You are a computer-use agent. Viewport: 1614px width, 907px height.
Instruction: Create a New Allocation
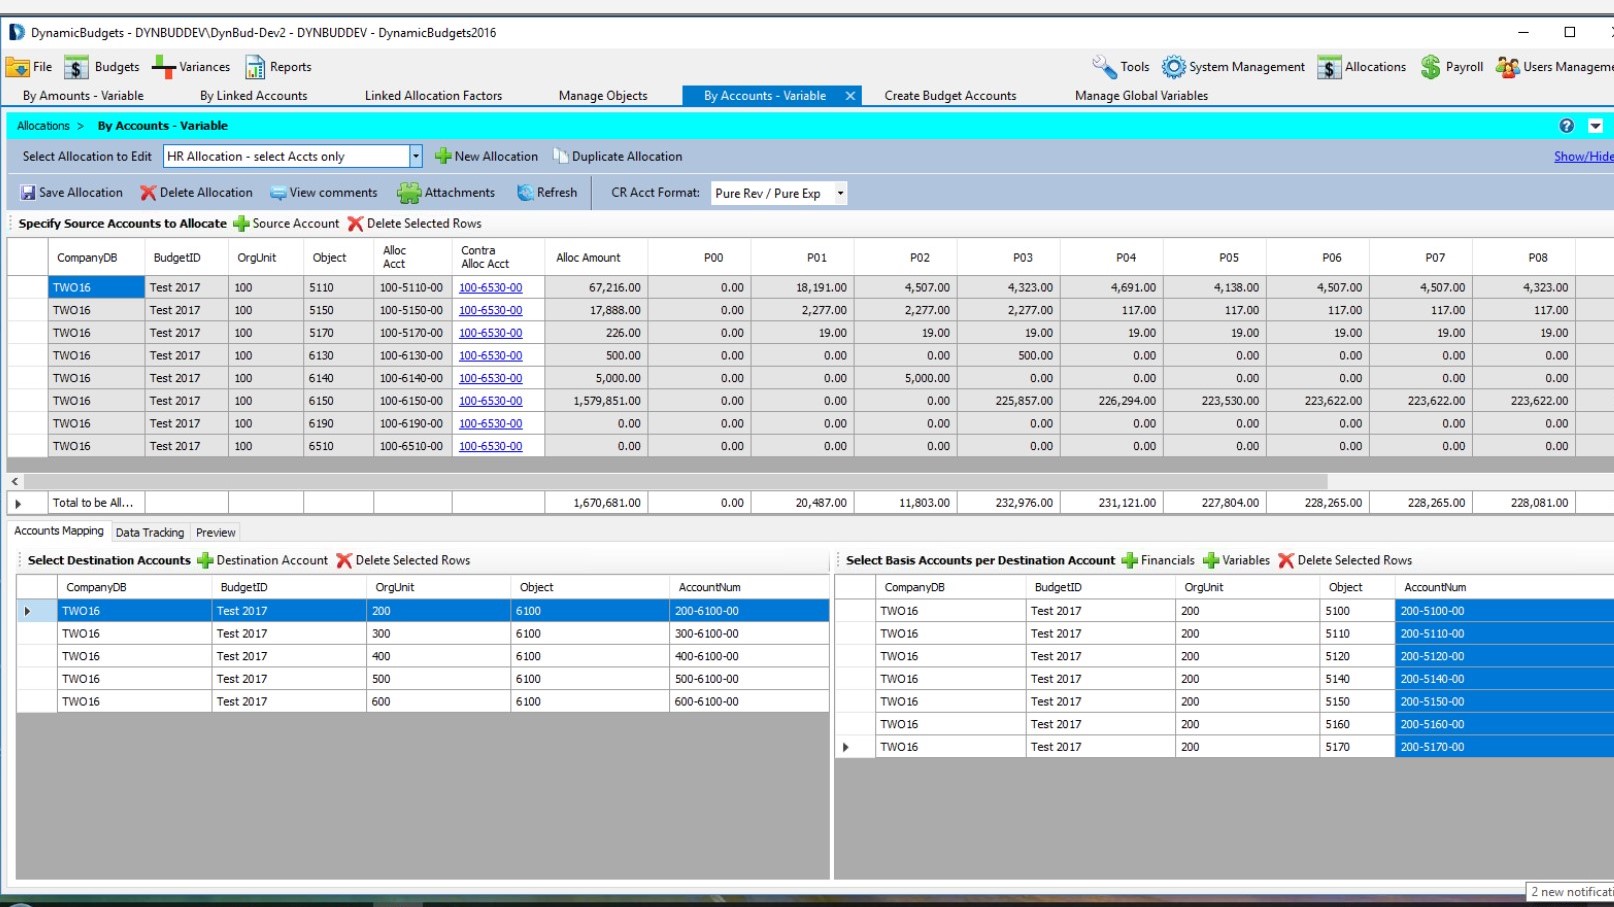486,157
